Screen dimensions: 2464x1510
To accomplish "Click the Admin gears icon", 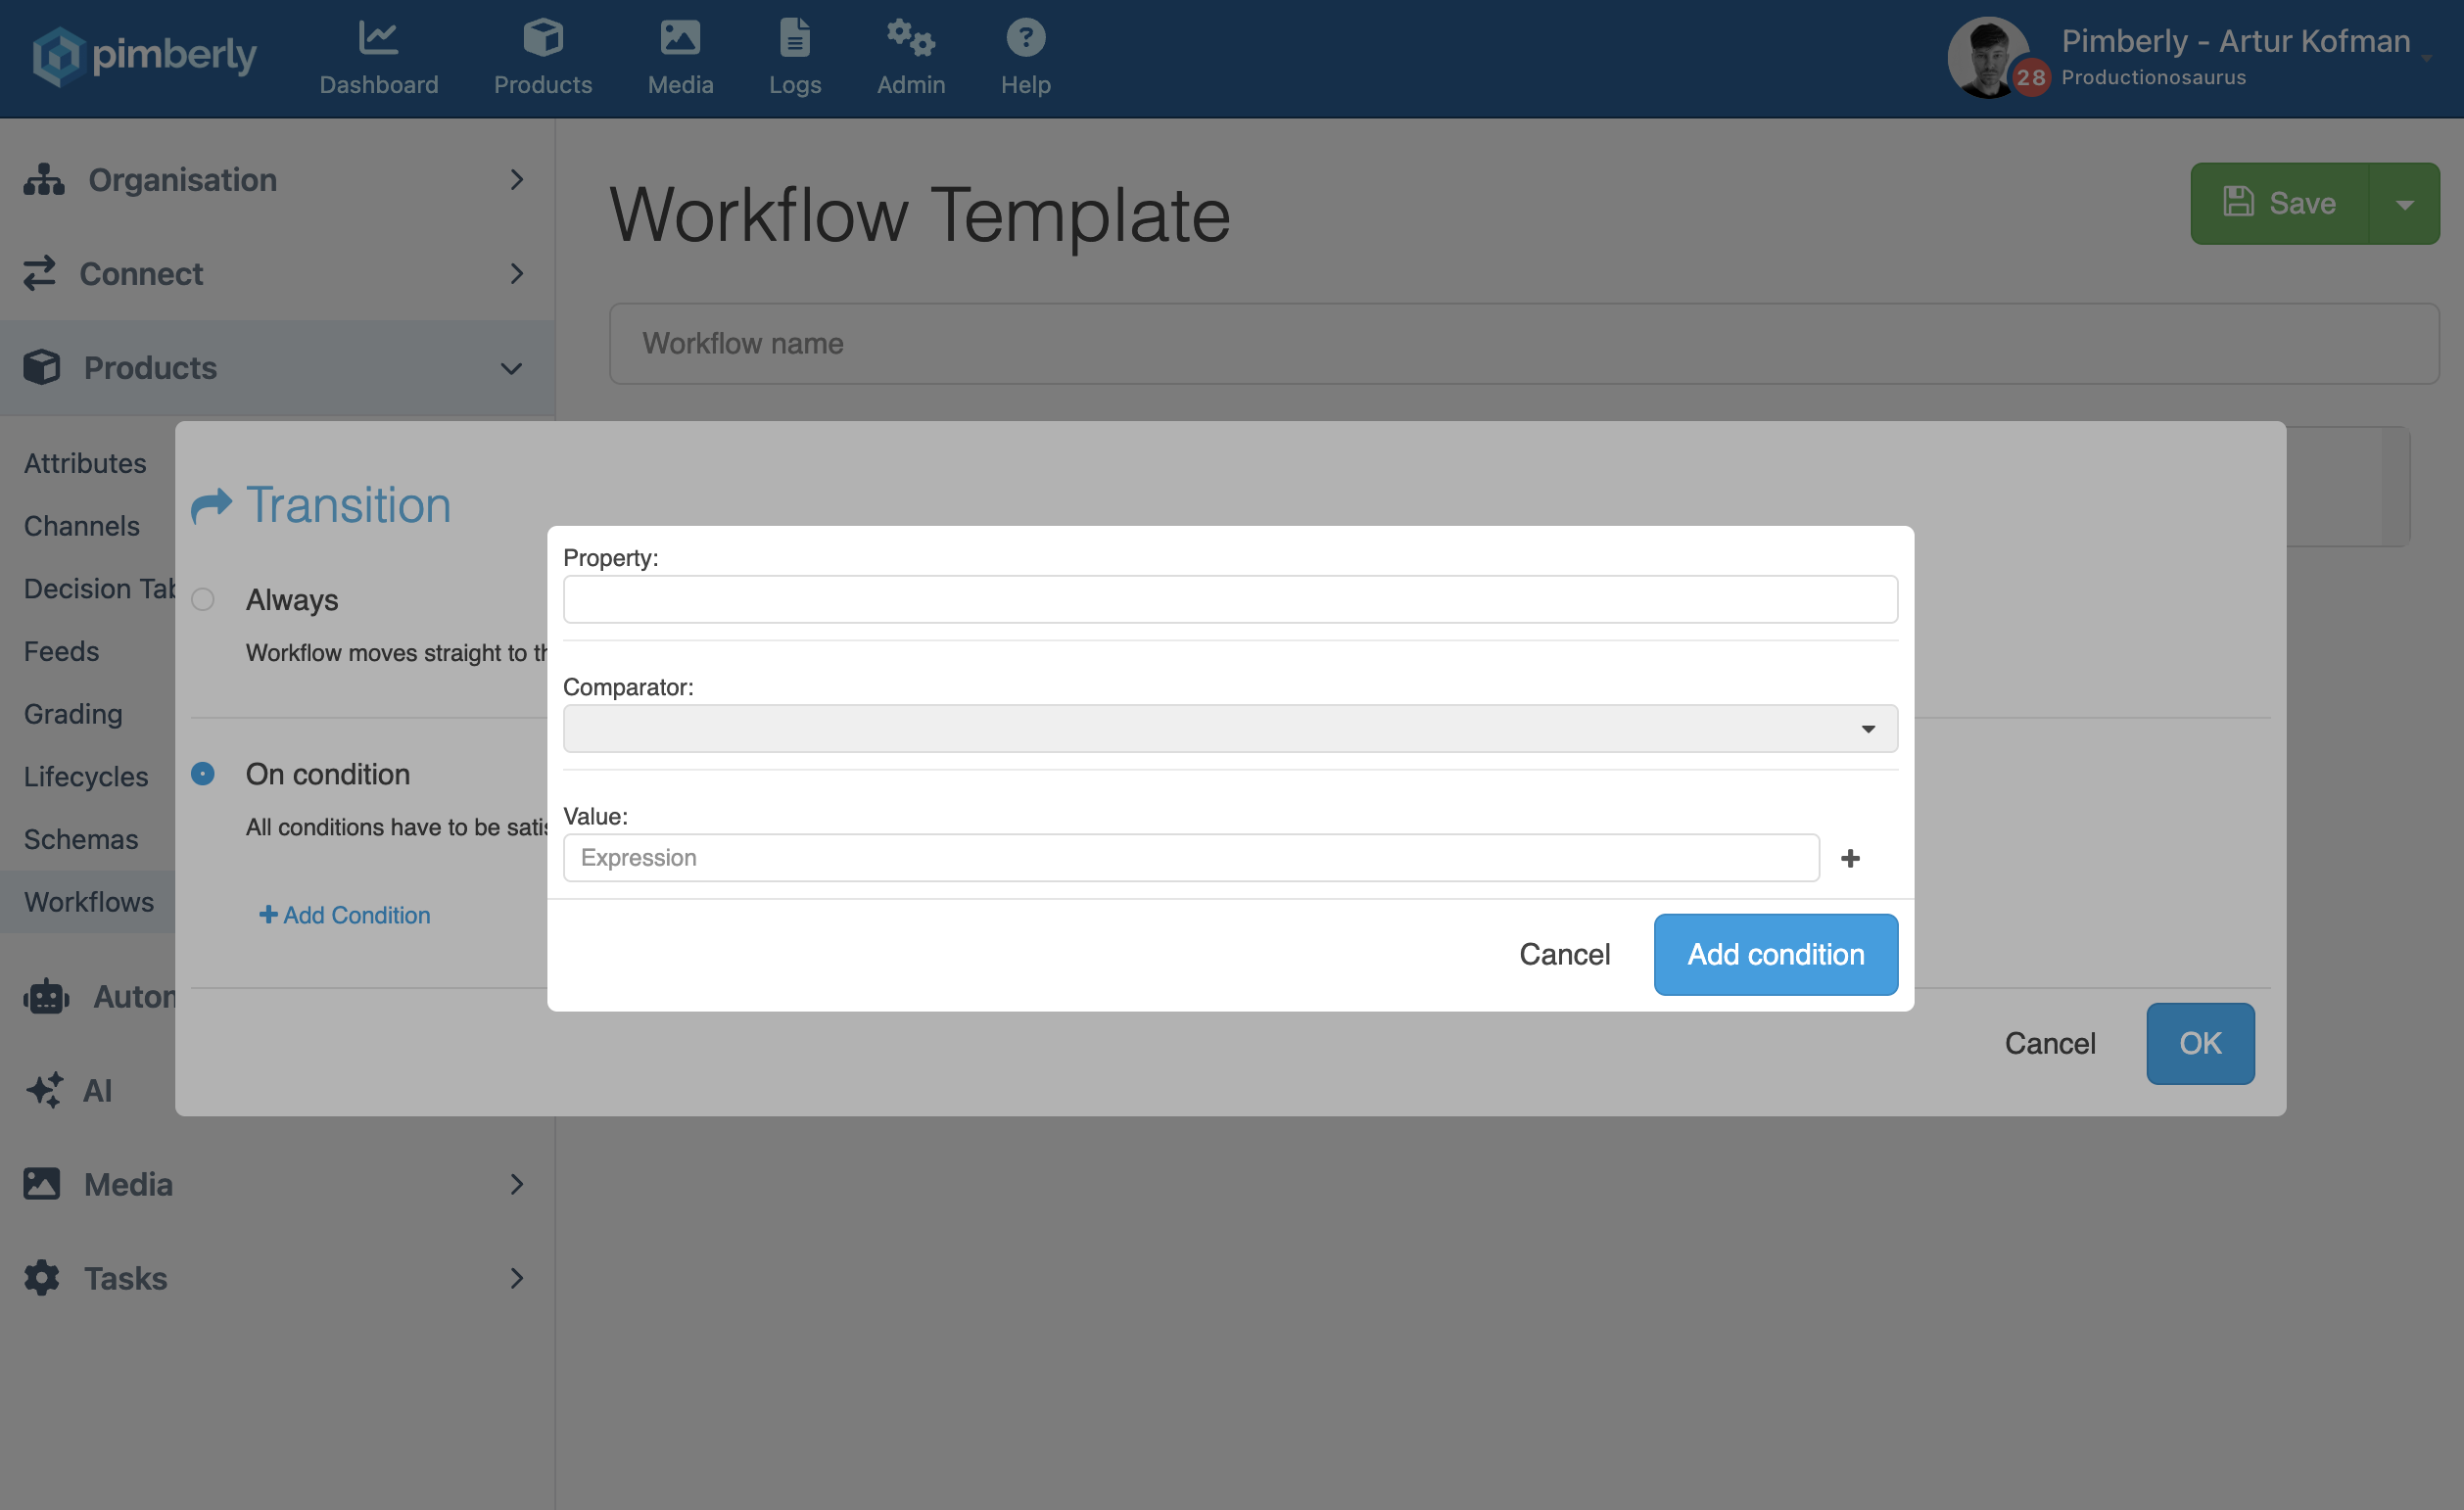I will coord(910,40).
